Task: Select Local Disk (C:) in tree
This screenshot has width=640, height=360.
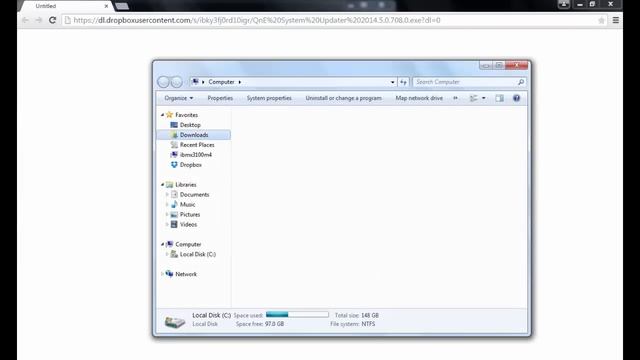Action: click(198, 254)
